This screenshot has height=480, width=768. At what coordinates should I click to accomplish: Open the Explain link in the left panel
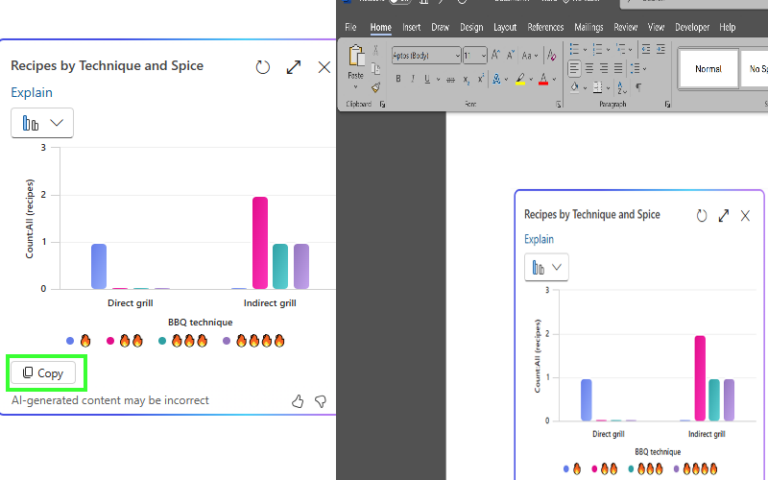click(31, 93)
